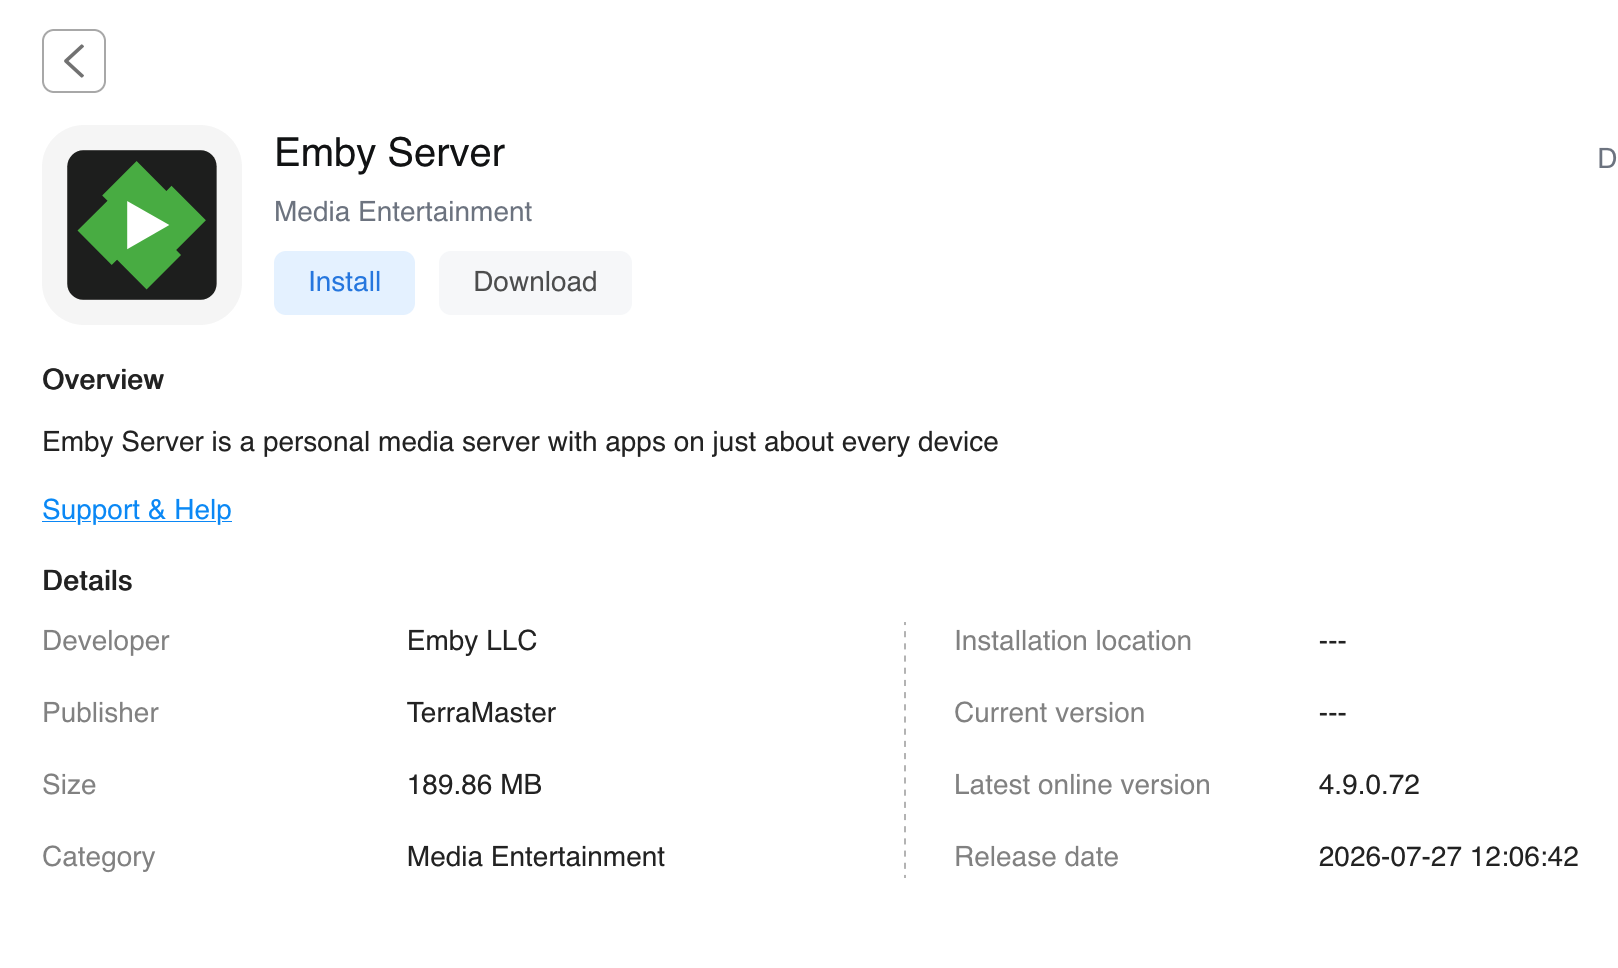
Task: Click the Publisher label
Action: [100, 713]
